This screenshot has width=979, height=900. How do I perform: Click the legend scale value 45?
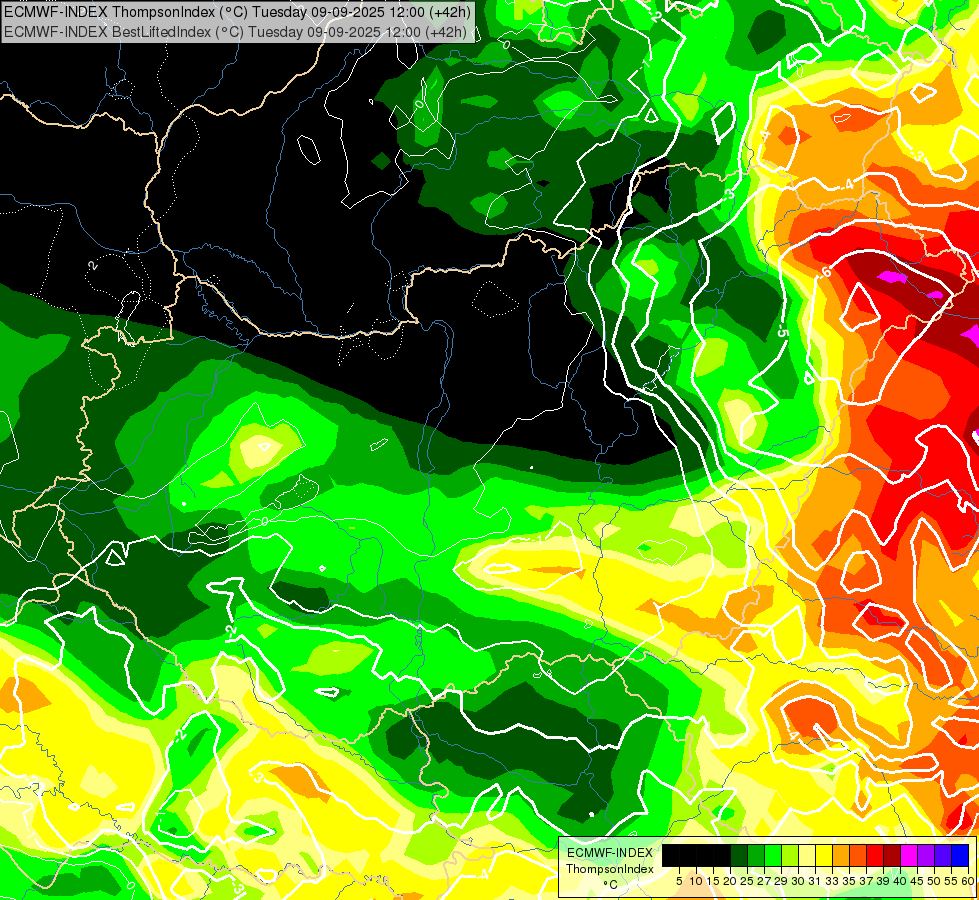(x=917, y=881)
